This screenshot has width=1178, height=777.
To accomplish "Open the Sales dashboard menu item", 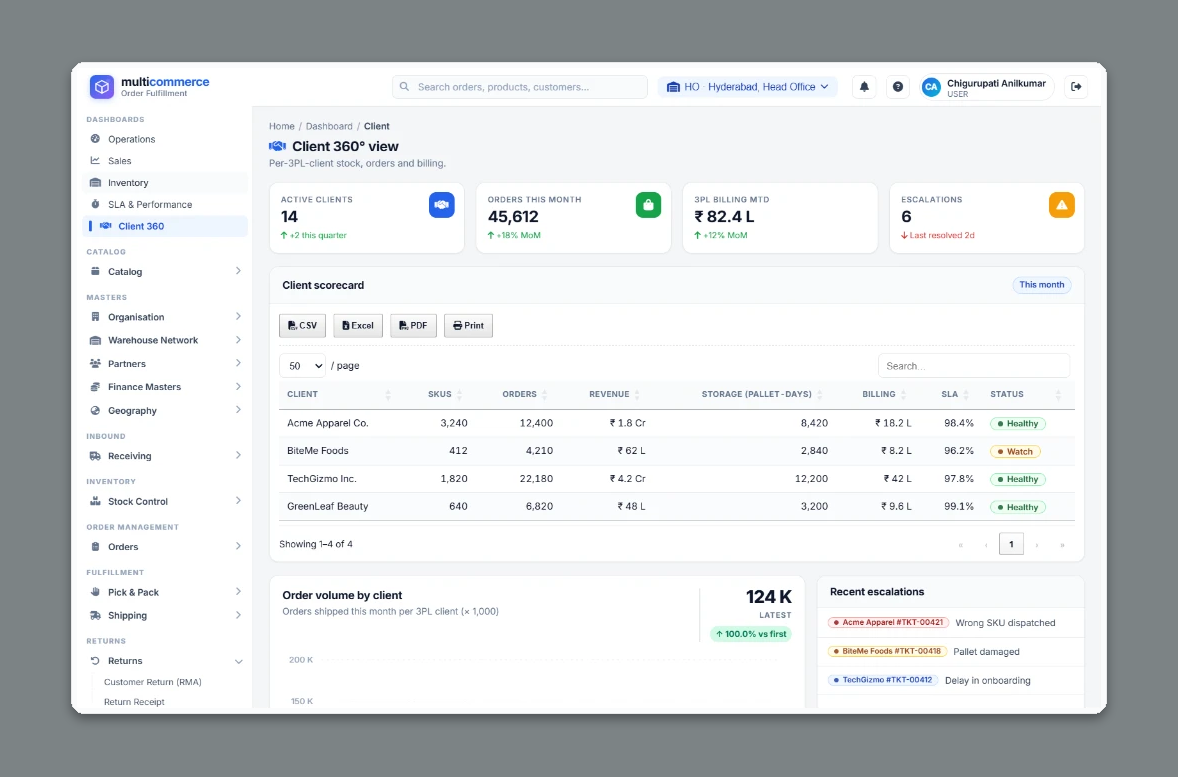I will coord(165,161).
